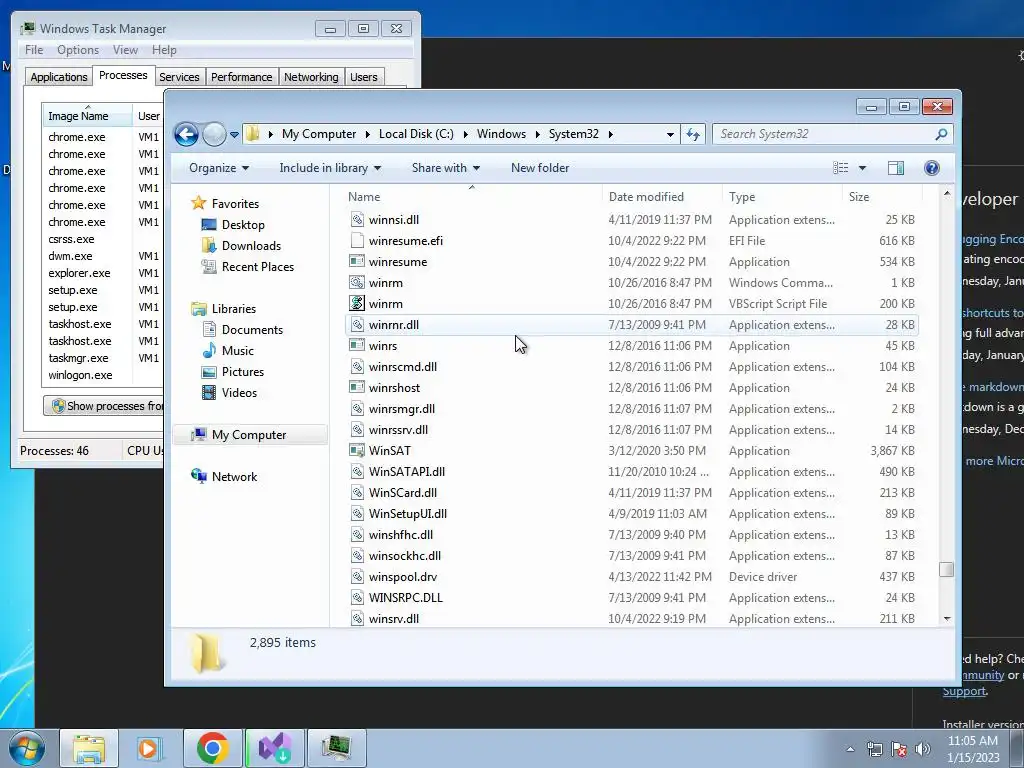
Task: Expand arrow after System32 in breadcrumb
Action: (x=611, y=135)
